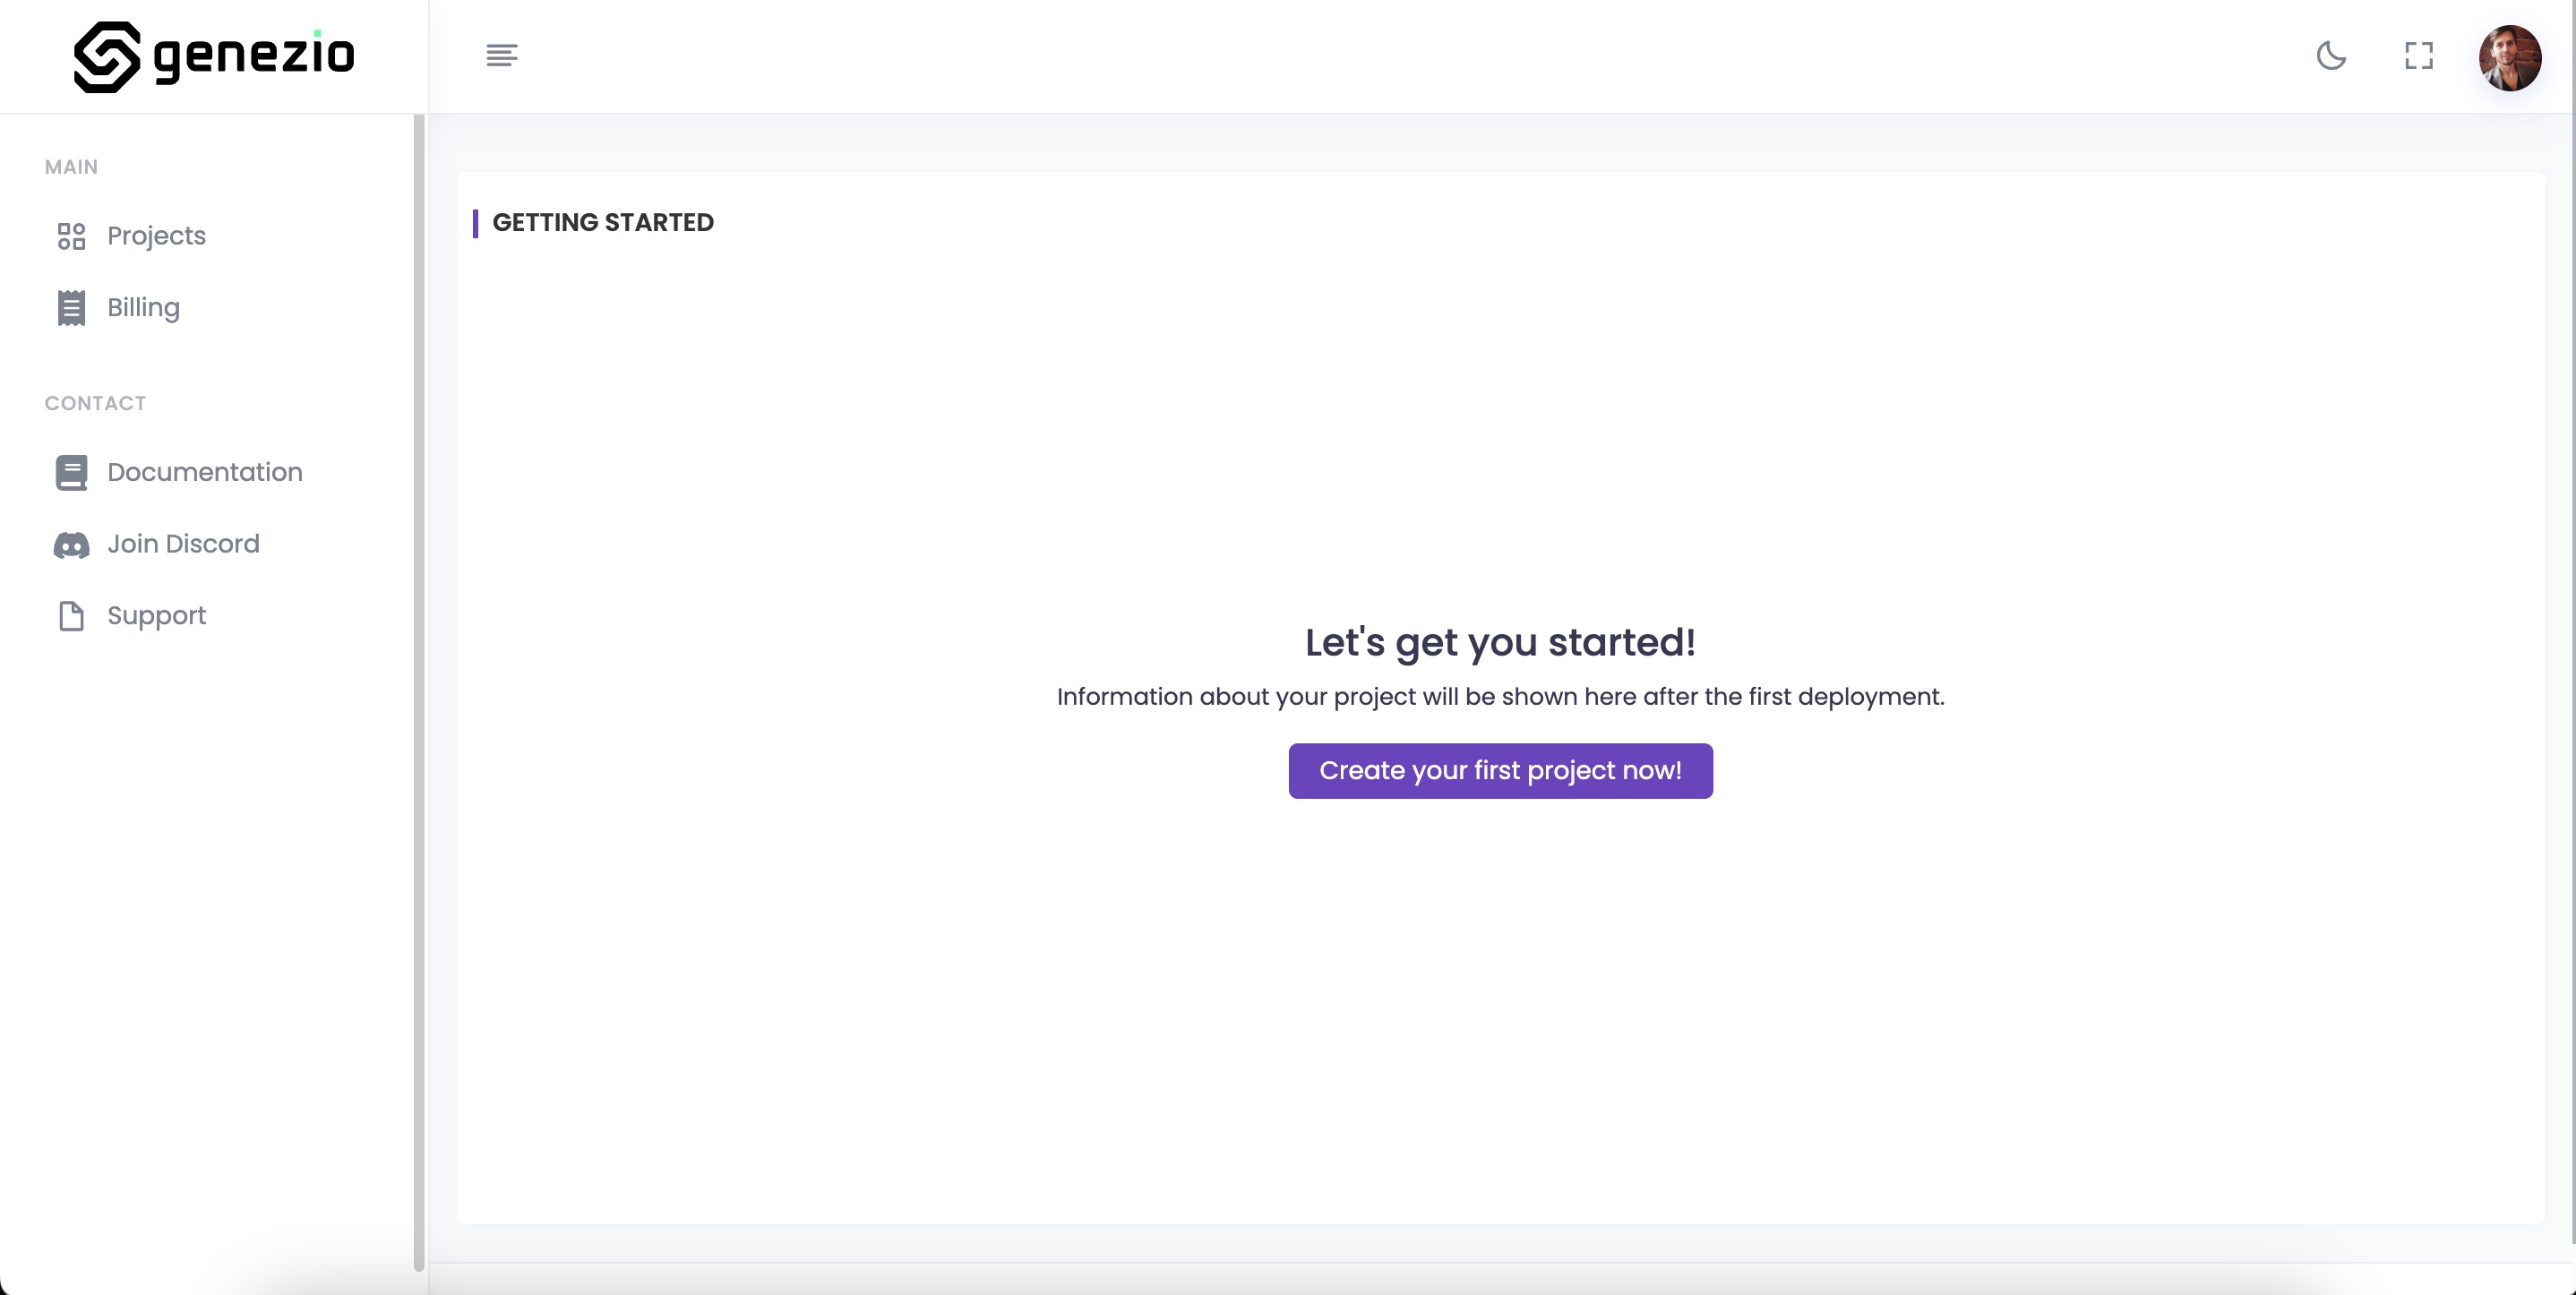Click the genezio logo
Image resolution: width=2576 pixels, height=1295 pixels.
tap(214, 56)
